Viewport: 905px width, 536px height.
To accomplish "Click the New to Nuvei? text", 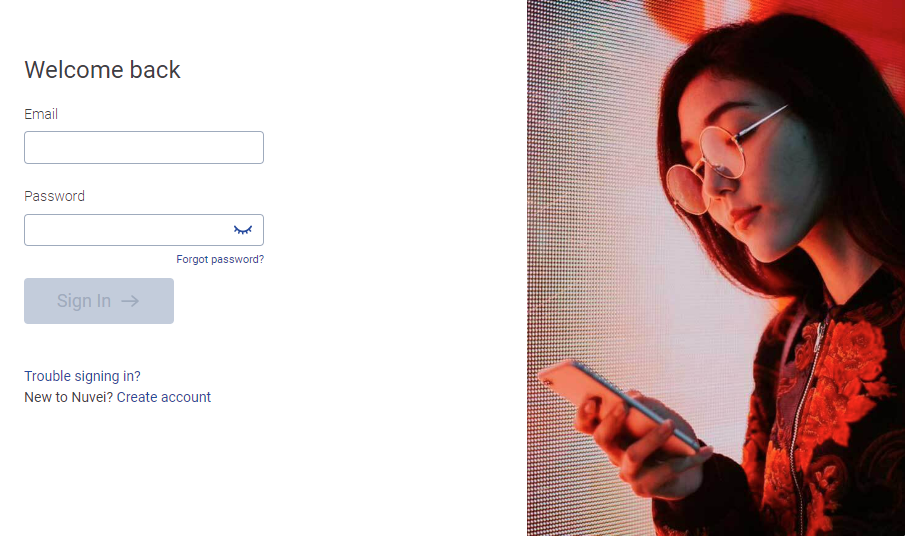I will (69, 397).
